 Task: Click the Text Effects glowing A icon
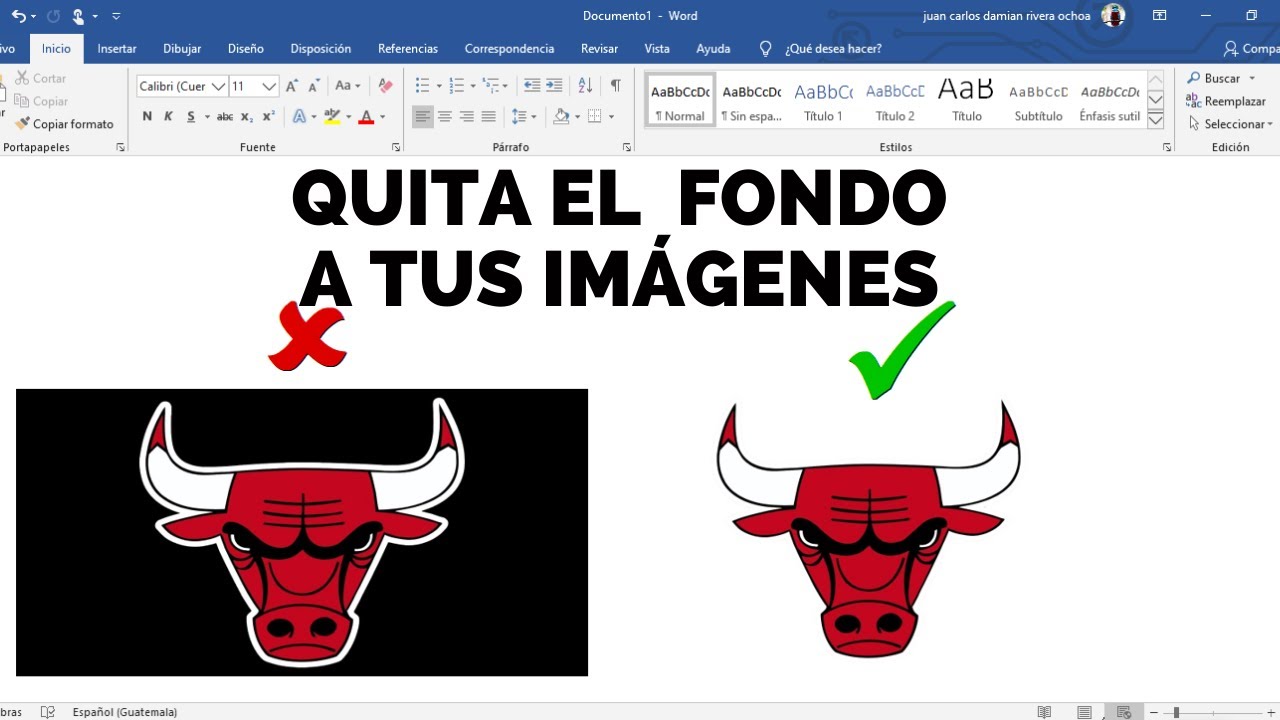pyautogui.click(x=299, y=117)
